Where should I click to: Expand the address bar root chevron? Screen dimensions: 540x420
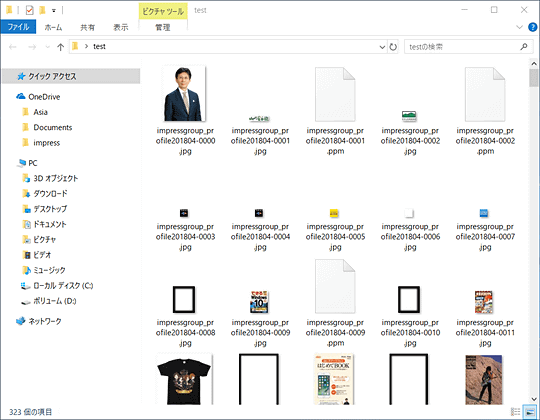tap(86, 46)
